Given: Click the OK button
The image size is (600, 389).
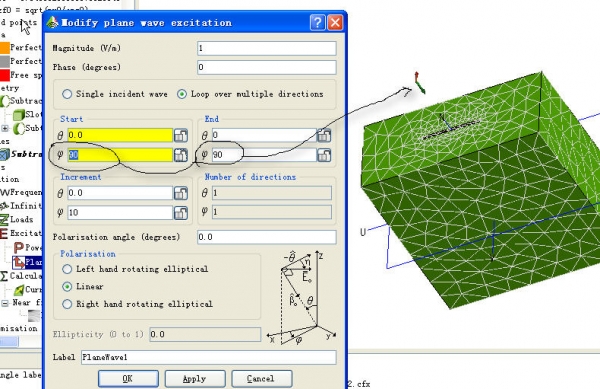Looking at the screenshot, I should 128,379.
